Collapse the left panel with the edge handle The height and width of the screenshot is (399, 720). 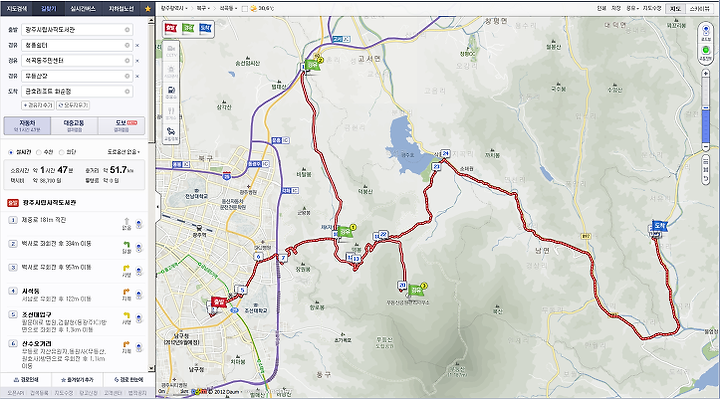[x=158, y=207]
